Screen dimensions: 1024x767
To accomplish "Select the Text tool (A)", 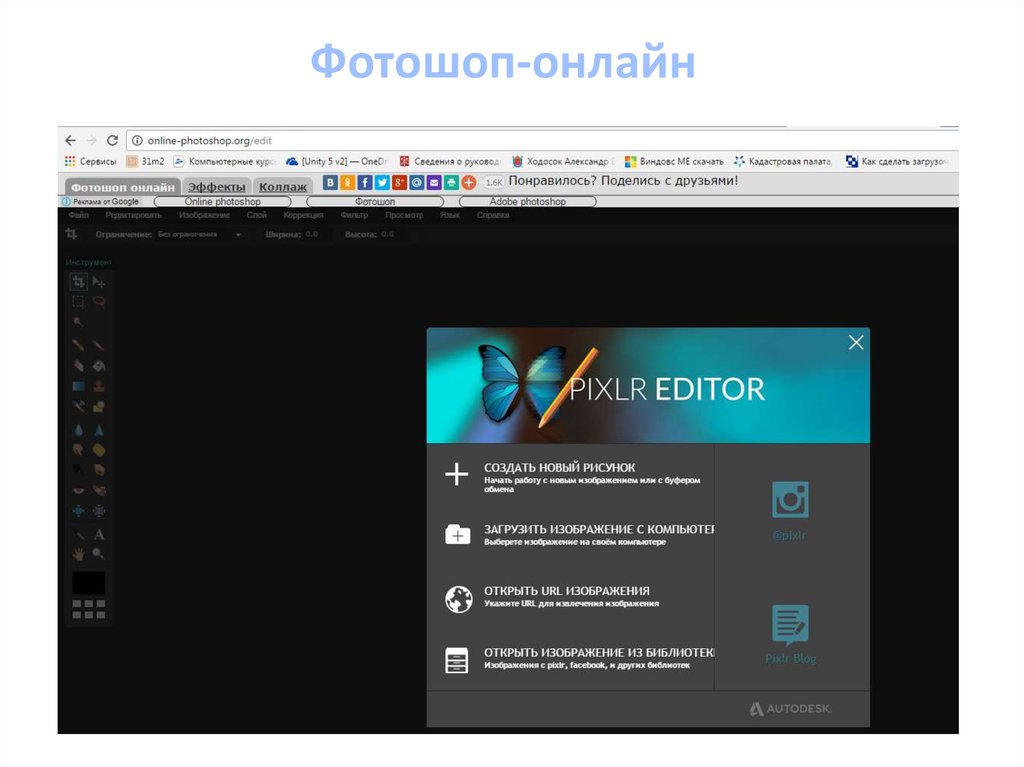I will [x=99, y=535].
